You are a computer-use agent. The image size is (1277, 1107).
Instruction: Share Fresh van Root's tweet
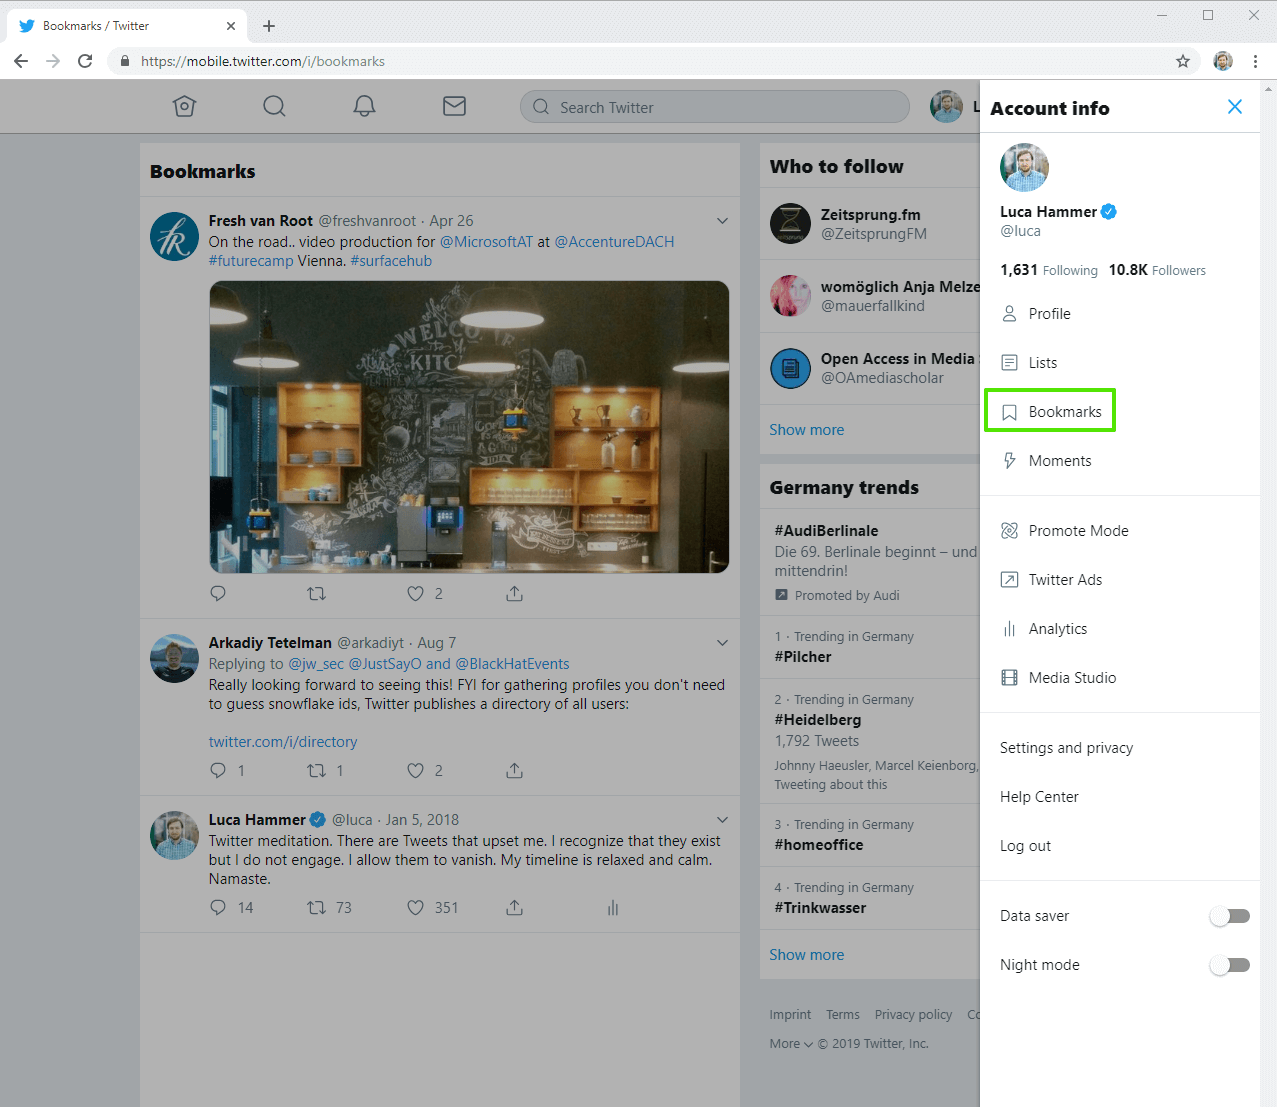coord(514,594)
